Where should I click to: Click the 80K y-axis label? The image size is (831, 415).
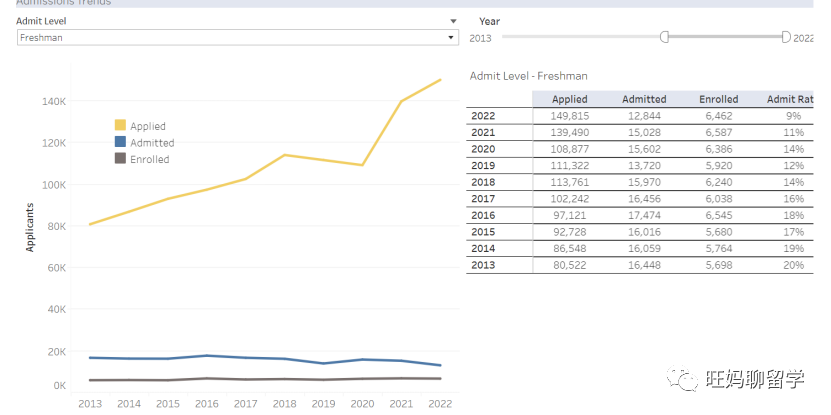56,226
